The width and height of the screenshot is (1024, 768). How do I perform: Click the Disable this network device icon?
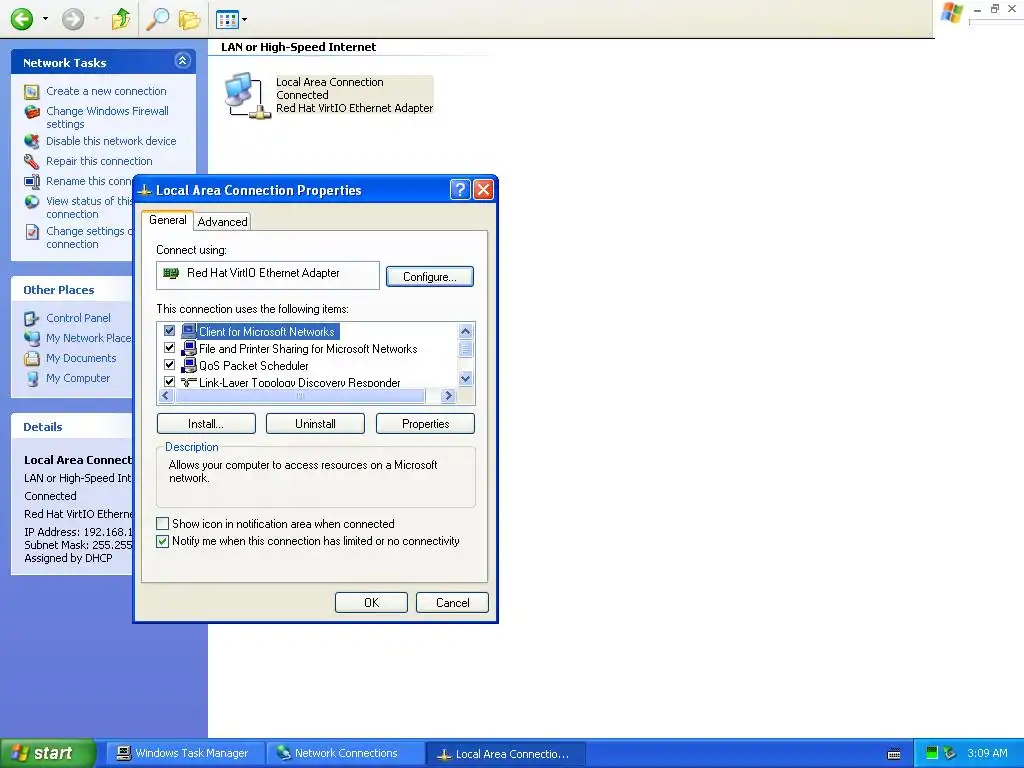pos(31,141)
